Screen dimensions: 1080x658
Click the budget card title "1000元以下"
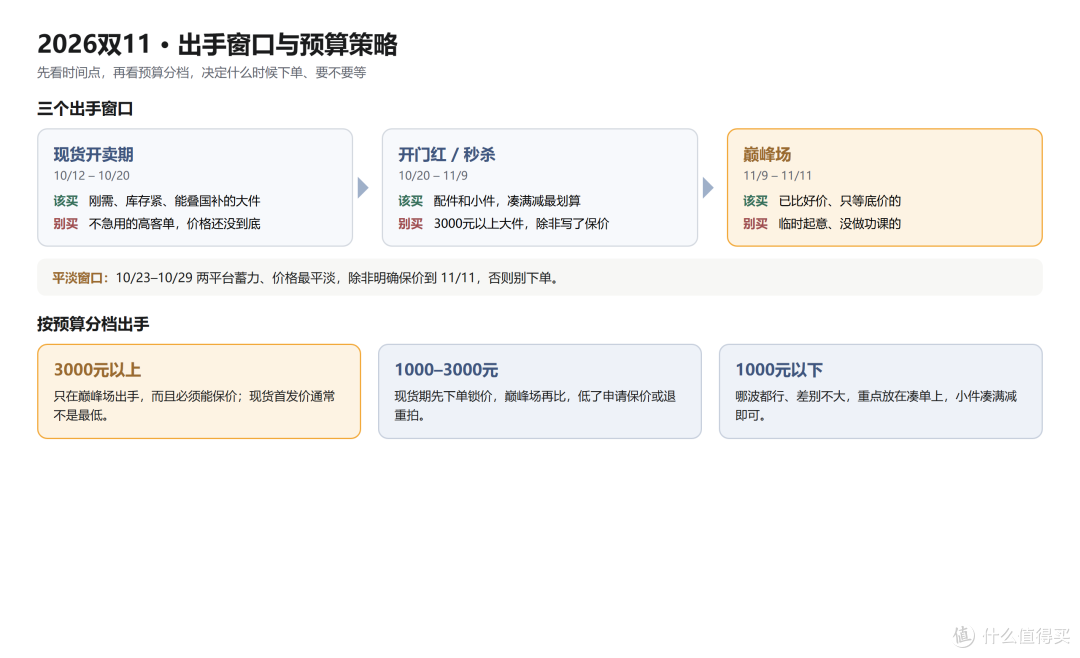[779, 370]
